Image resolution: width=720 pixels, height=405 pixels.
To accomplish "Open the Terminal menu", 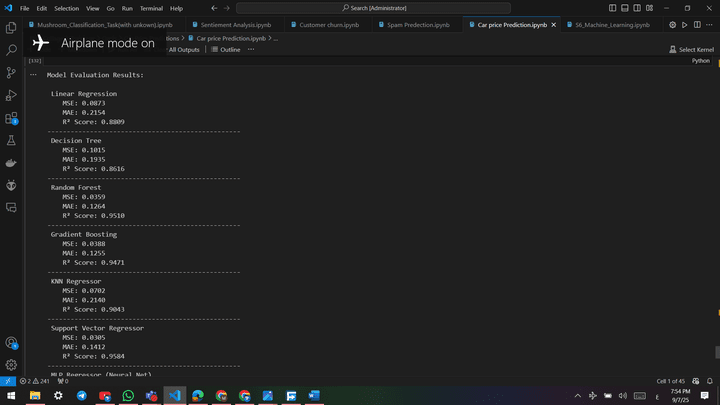I will click(152, 8).
